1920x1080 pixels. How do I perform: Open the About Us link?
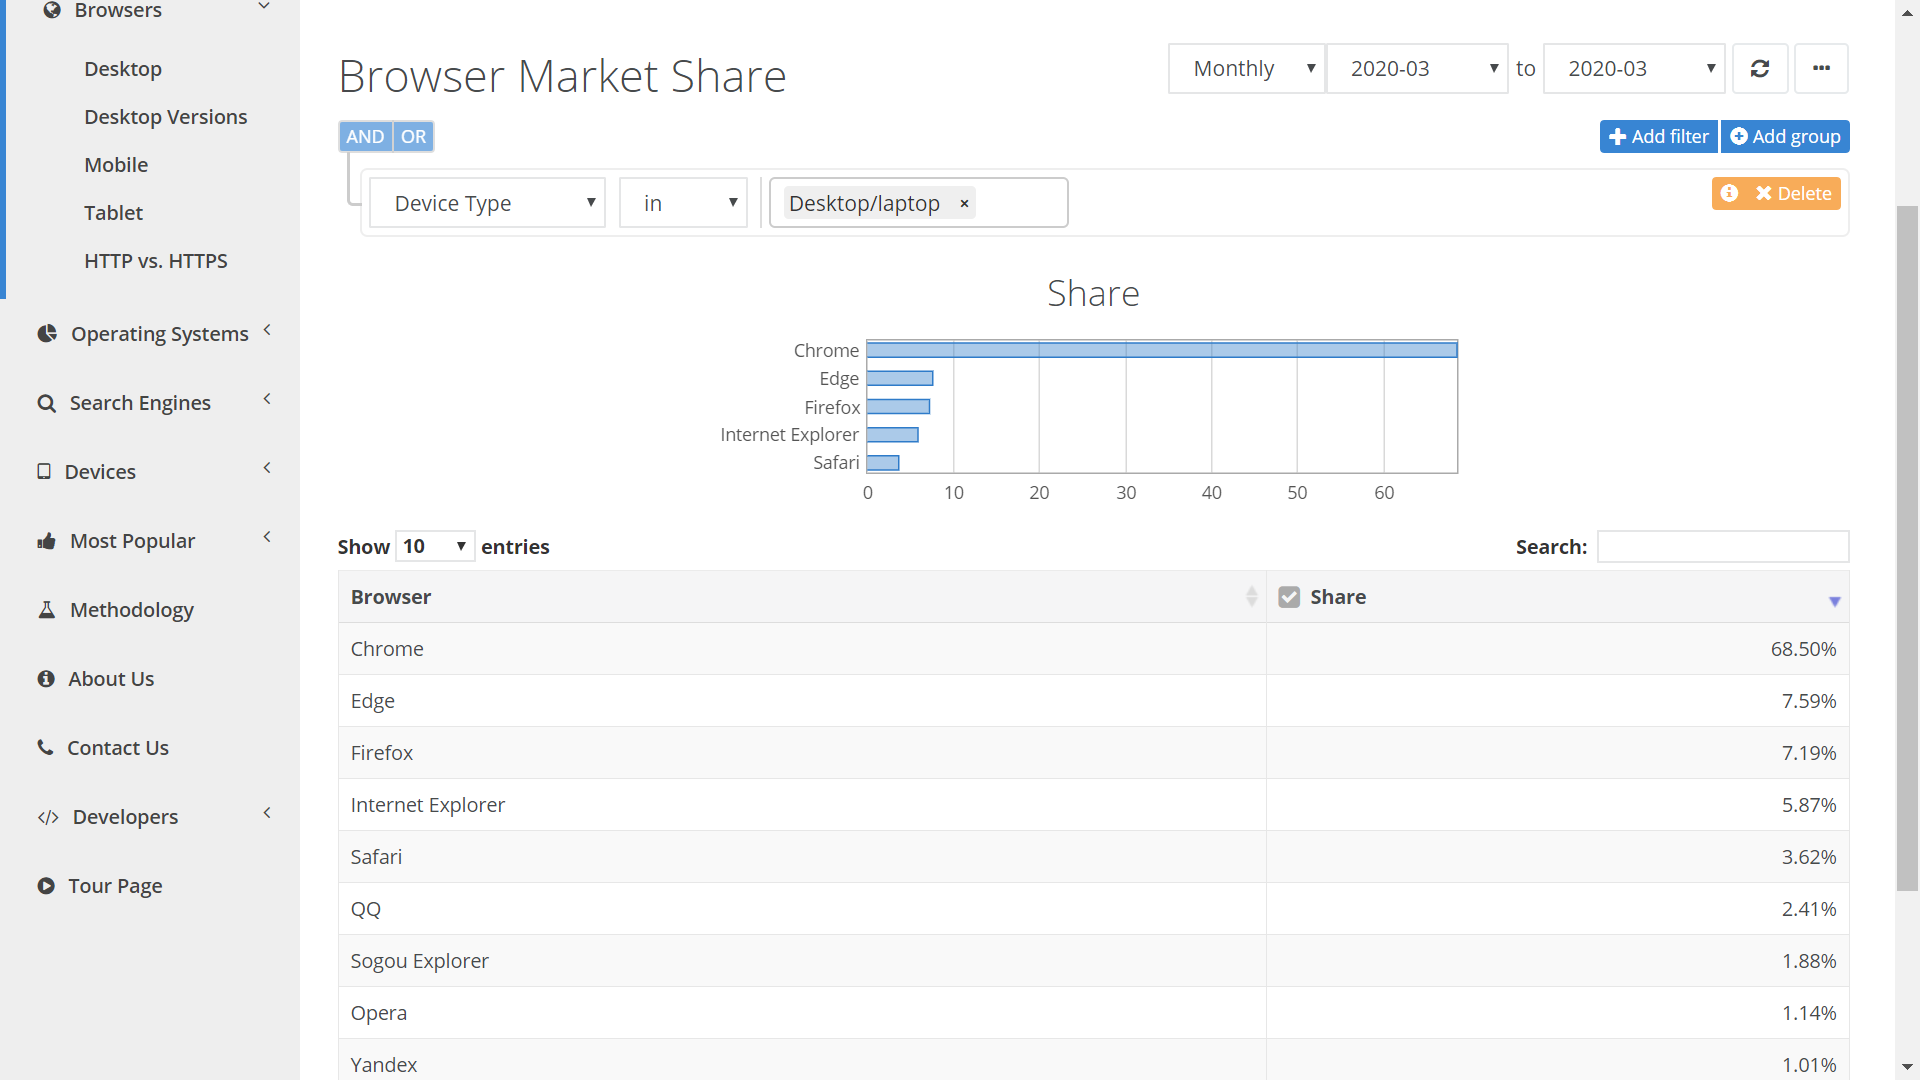coord(111,679)
